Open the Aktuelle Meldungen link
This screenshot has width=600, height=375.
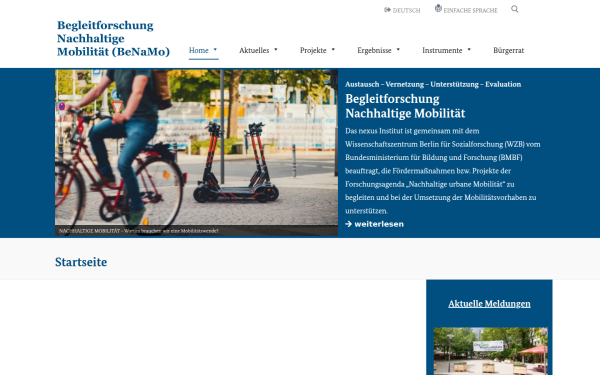pyautogui.click(x=489, y=303)
